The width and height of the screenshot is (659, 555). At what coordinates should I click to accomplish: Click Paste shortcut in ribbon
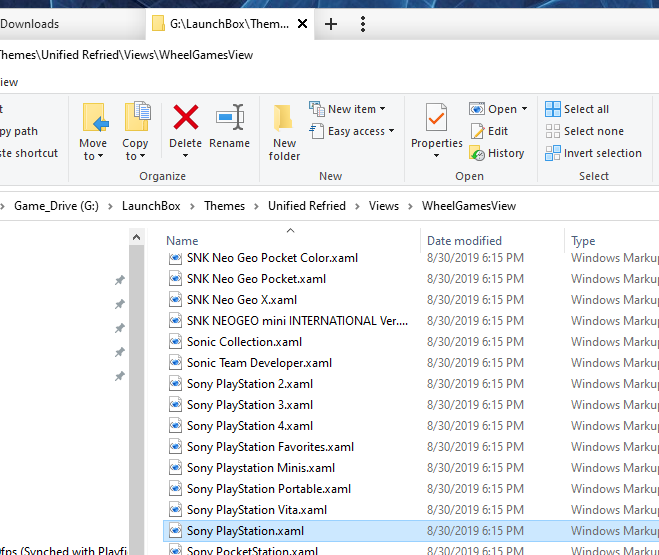click(29, 153)
